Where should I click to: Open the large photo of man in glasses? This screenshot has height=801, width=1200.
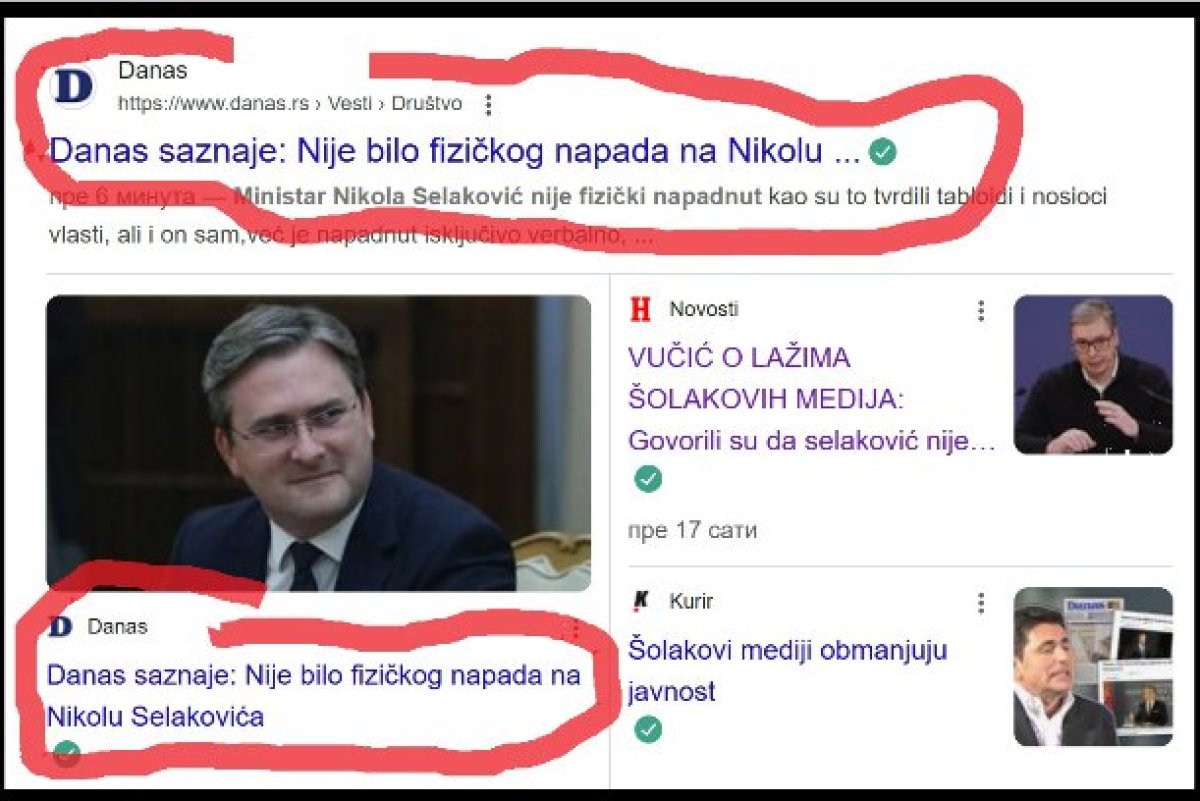(319, 443)
